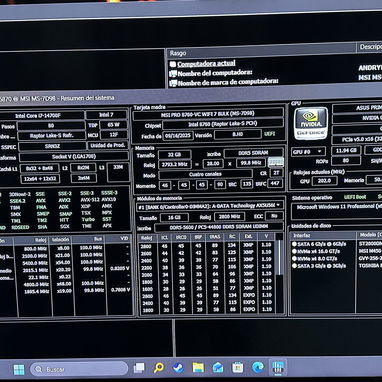The image size is (382, 382).
Task: Click the Ext. column header
Action: (x=248, y=237)
